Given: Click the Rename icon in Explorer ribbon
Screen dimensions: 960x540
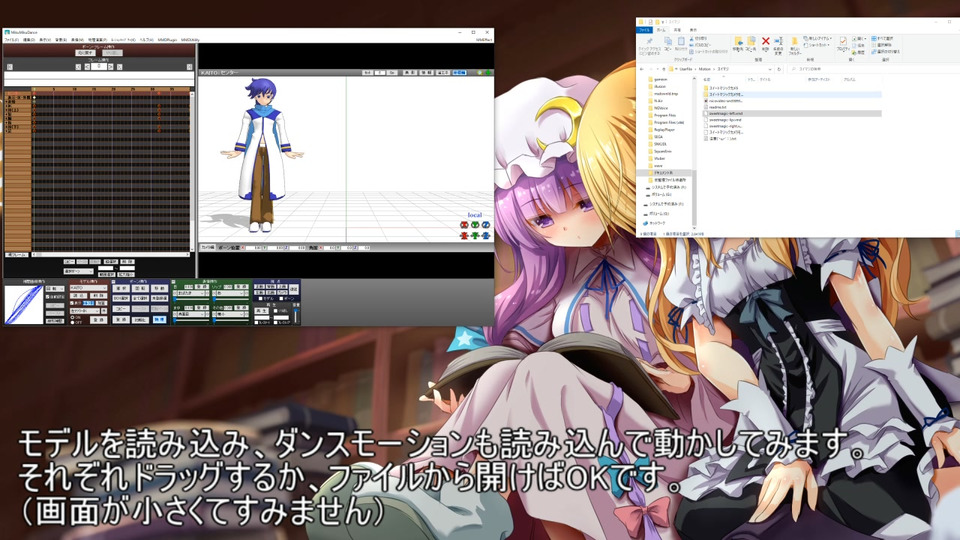Looking at the screenshot, I should (778, 41).
